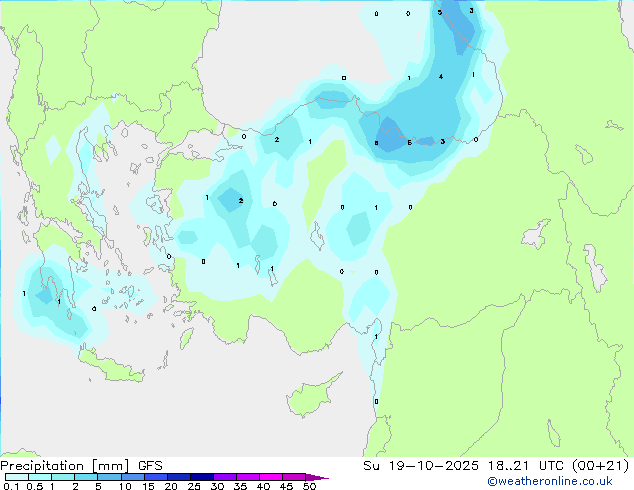Click the 0.1–0.5 mm legend swatch

tap(17, 477)
